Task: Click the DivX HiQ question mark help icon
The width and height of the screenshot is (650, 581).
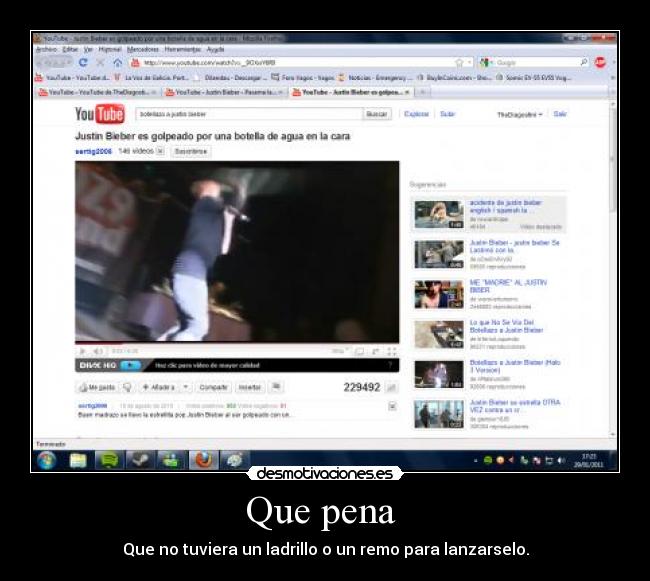Action: (390, 365)
